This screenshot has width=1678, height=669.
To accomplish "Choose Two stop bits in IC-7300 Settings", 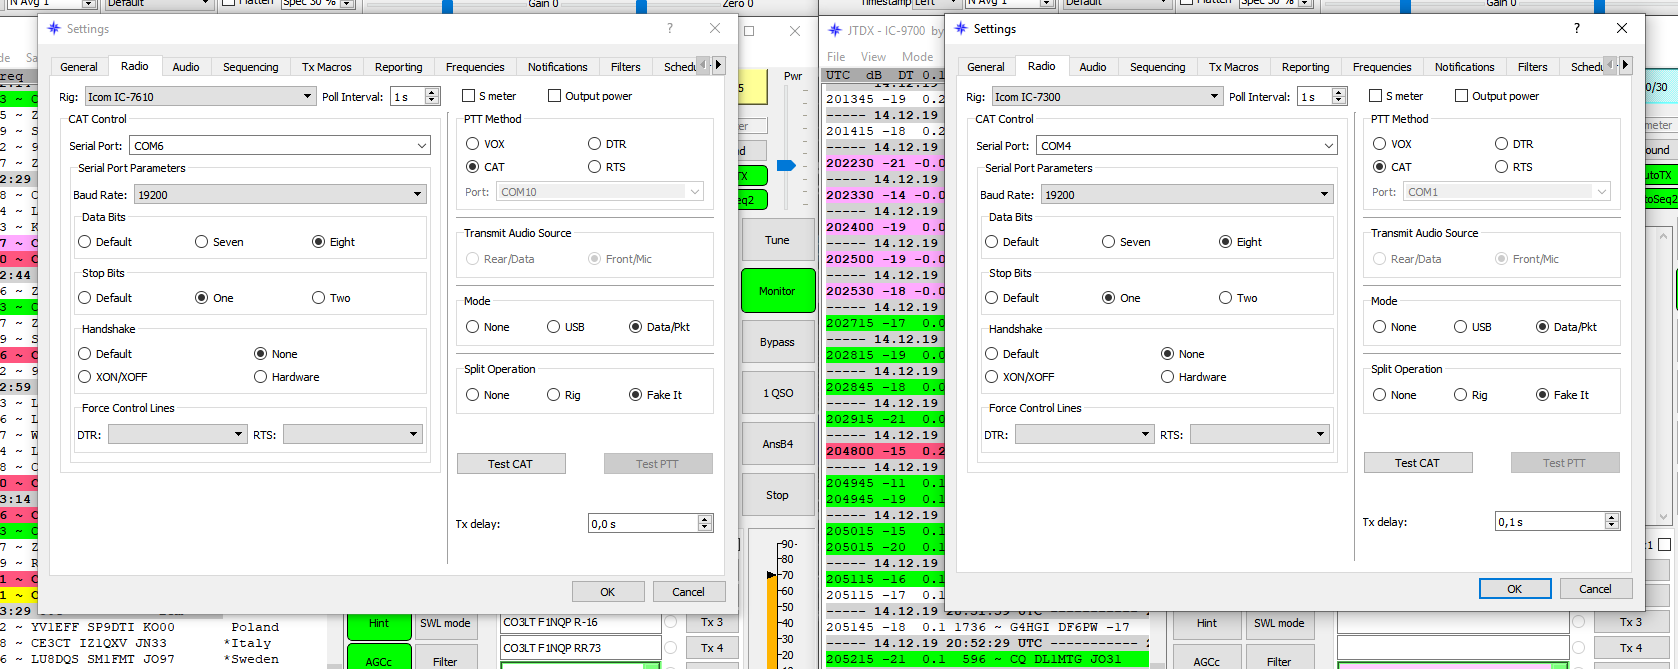I will 1225,298.
